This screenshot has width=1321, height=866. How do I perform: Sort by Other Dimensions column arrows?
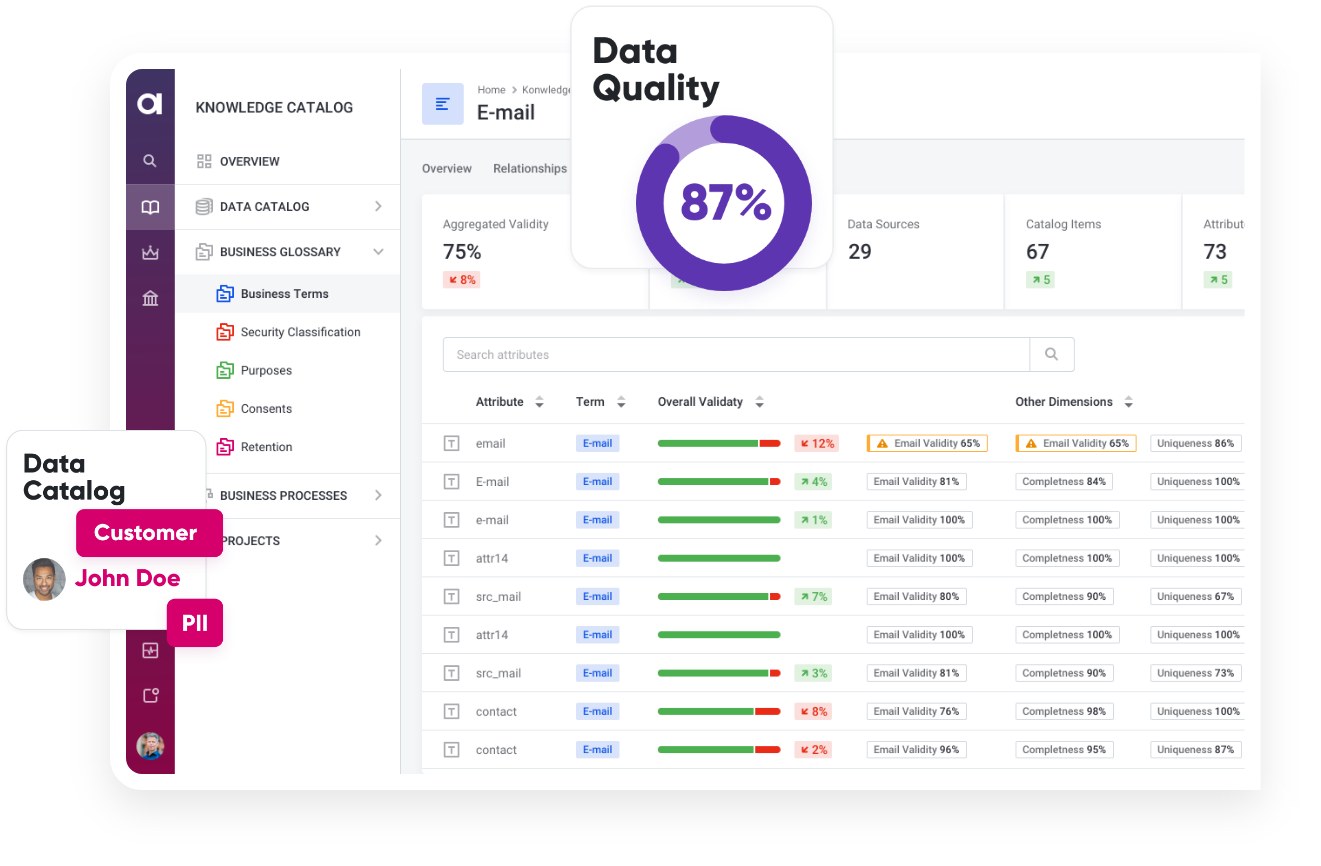[x=1129, y=402]
